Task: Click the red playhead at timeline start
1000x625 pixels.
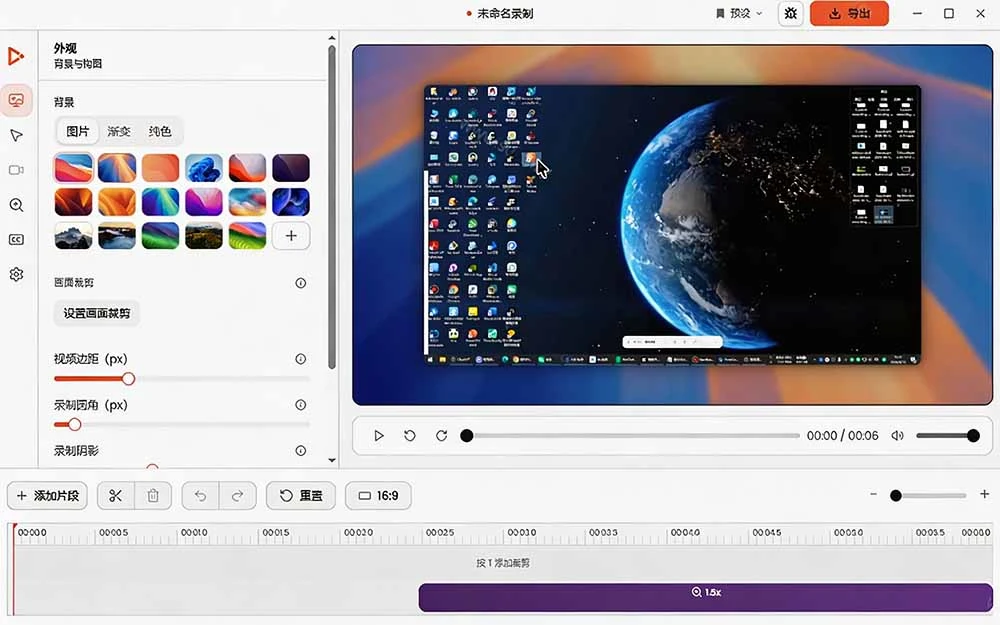Action: pyautogui.click(x=13, y=568)
